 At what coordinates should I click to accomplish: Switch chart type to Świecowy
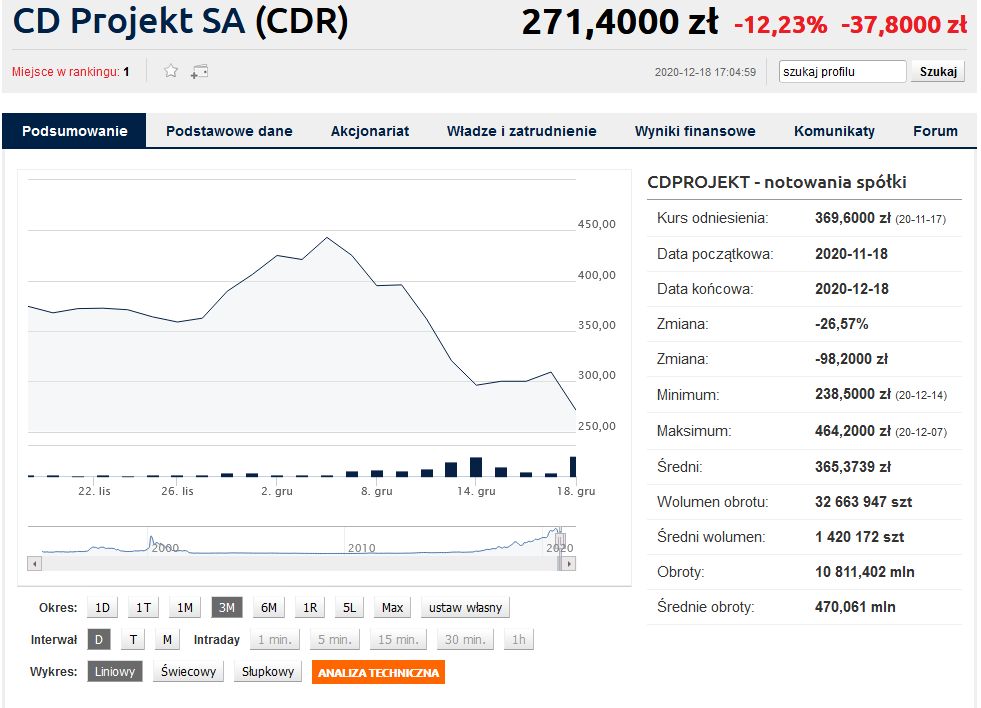[x=189, y=672]
